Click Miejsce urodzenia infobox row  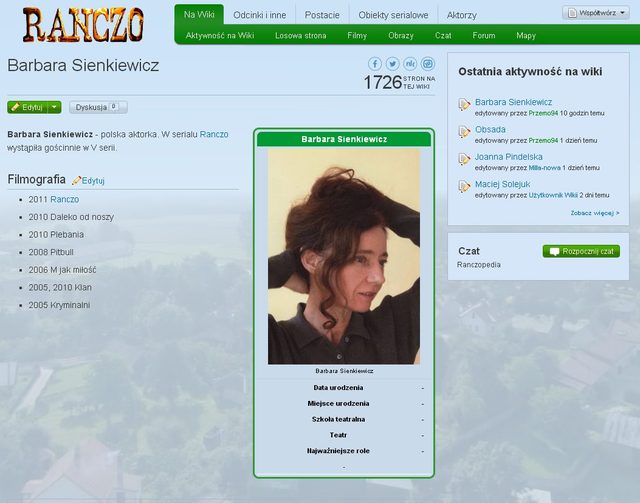(x=344, y=403)
